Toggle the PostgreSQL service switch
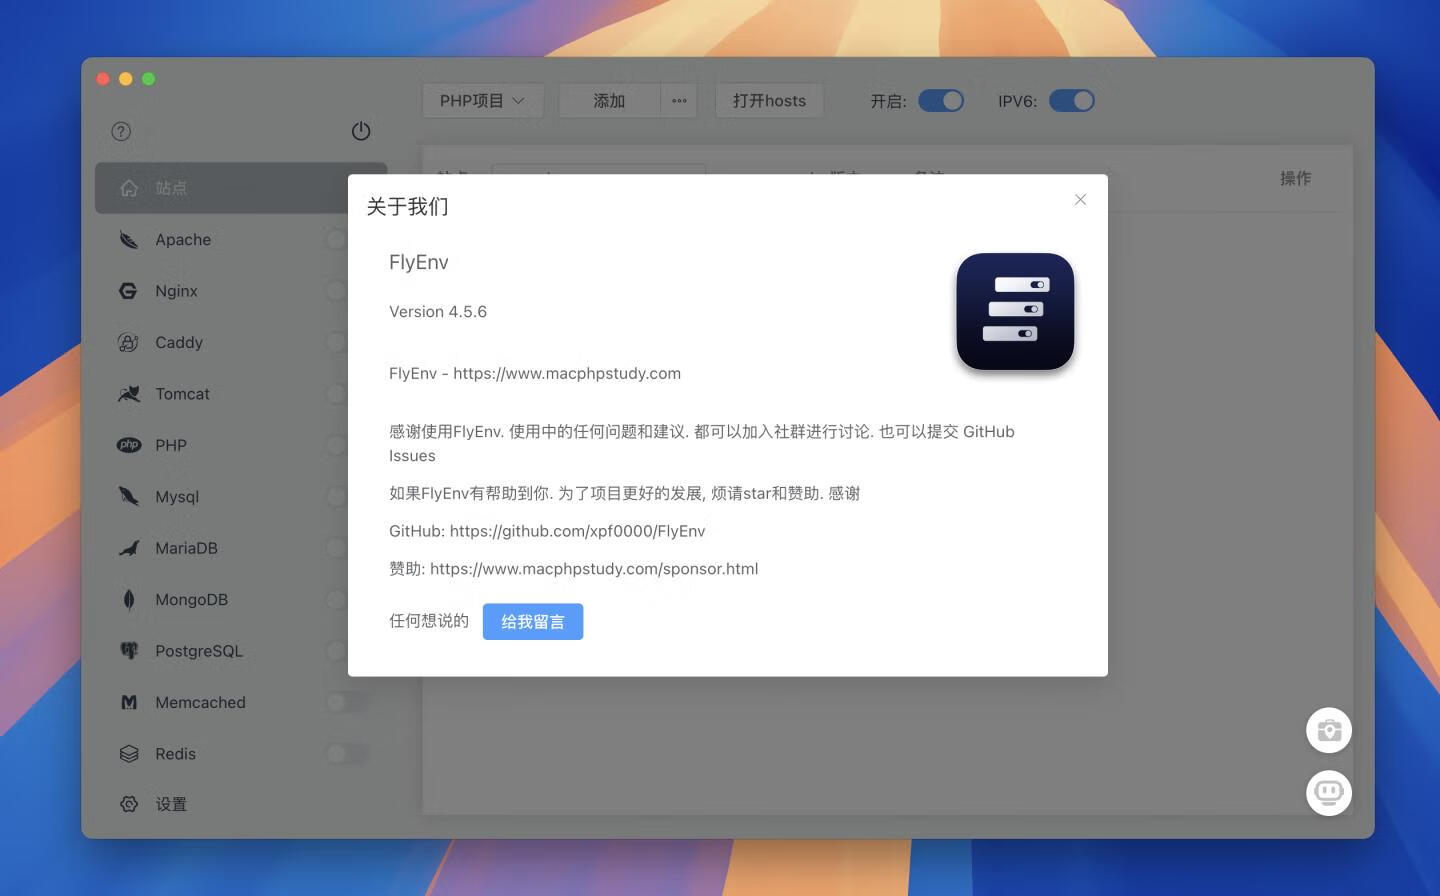Screen dimensions: 1440x896 coord(336,651)
